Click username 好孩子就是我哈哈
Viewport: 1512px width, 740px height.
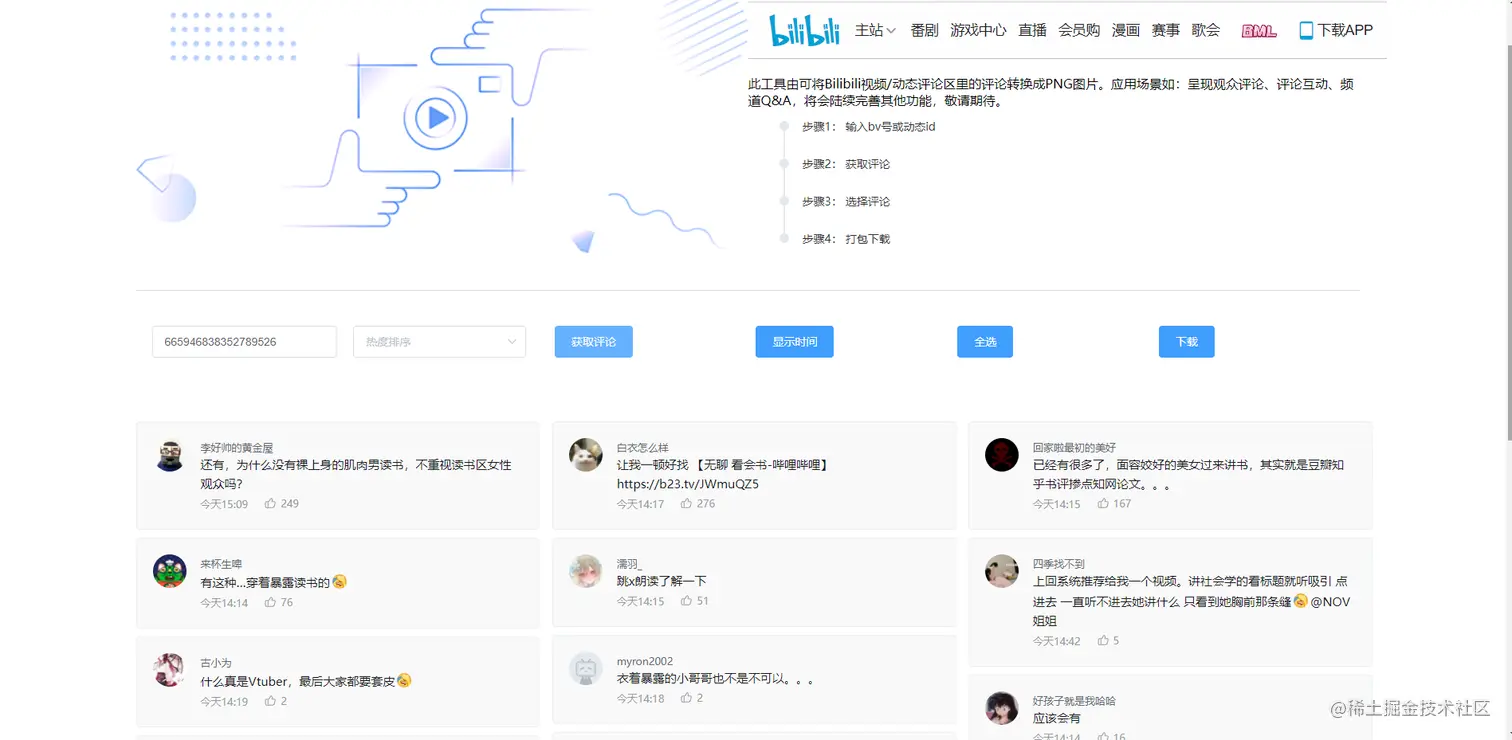point(1074,701)
